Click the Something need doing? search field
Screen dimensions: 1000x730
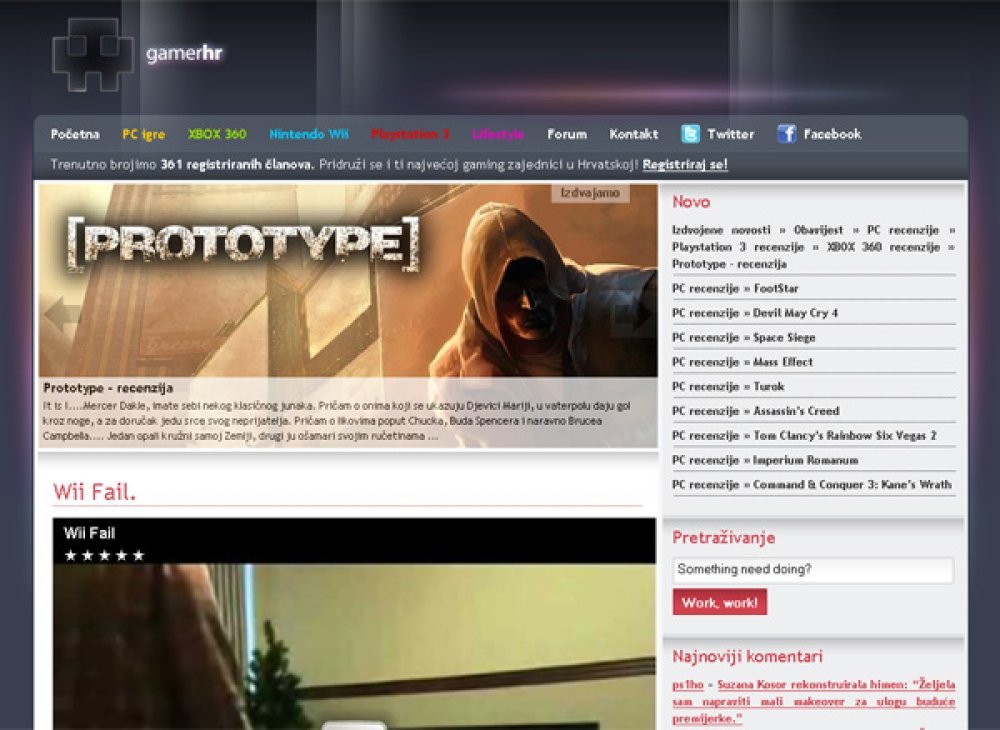(813, 570)
